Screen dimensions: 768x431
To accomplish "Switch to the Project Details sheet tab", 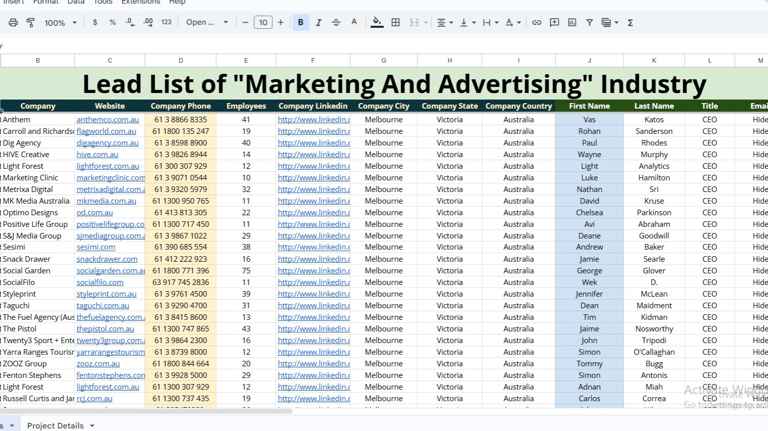I will [x=56, y=425].
